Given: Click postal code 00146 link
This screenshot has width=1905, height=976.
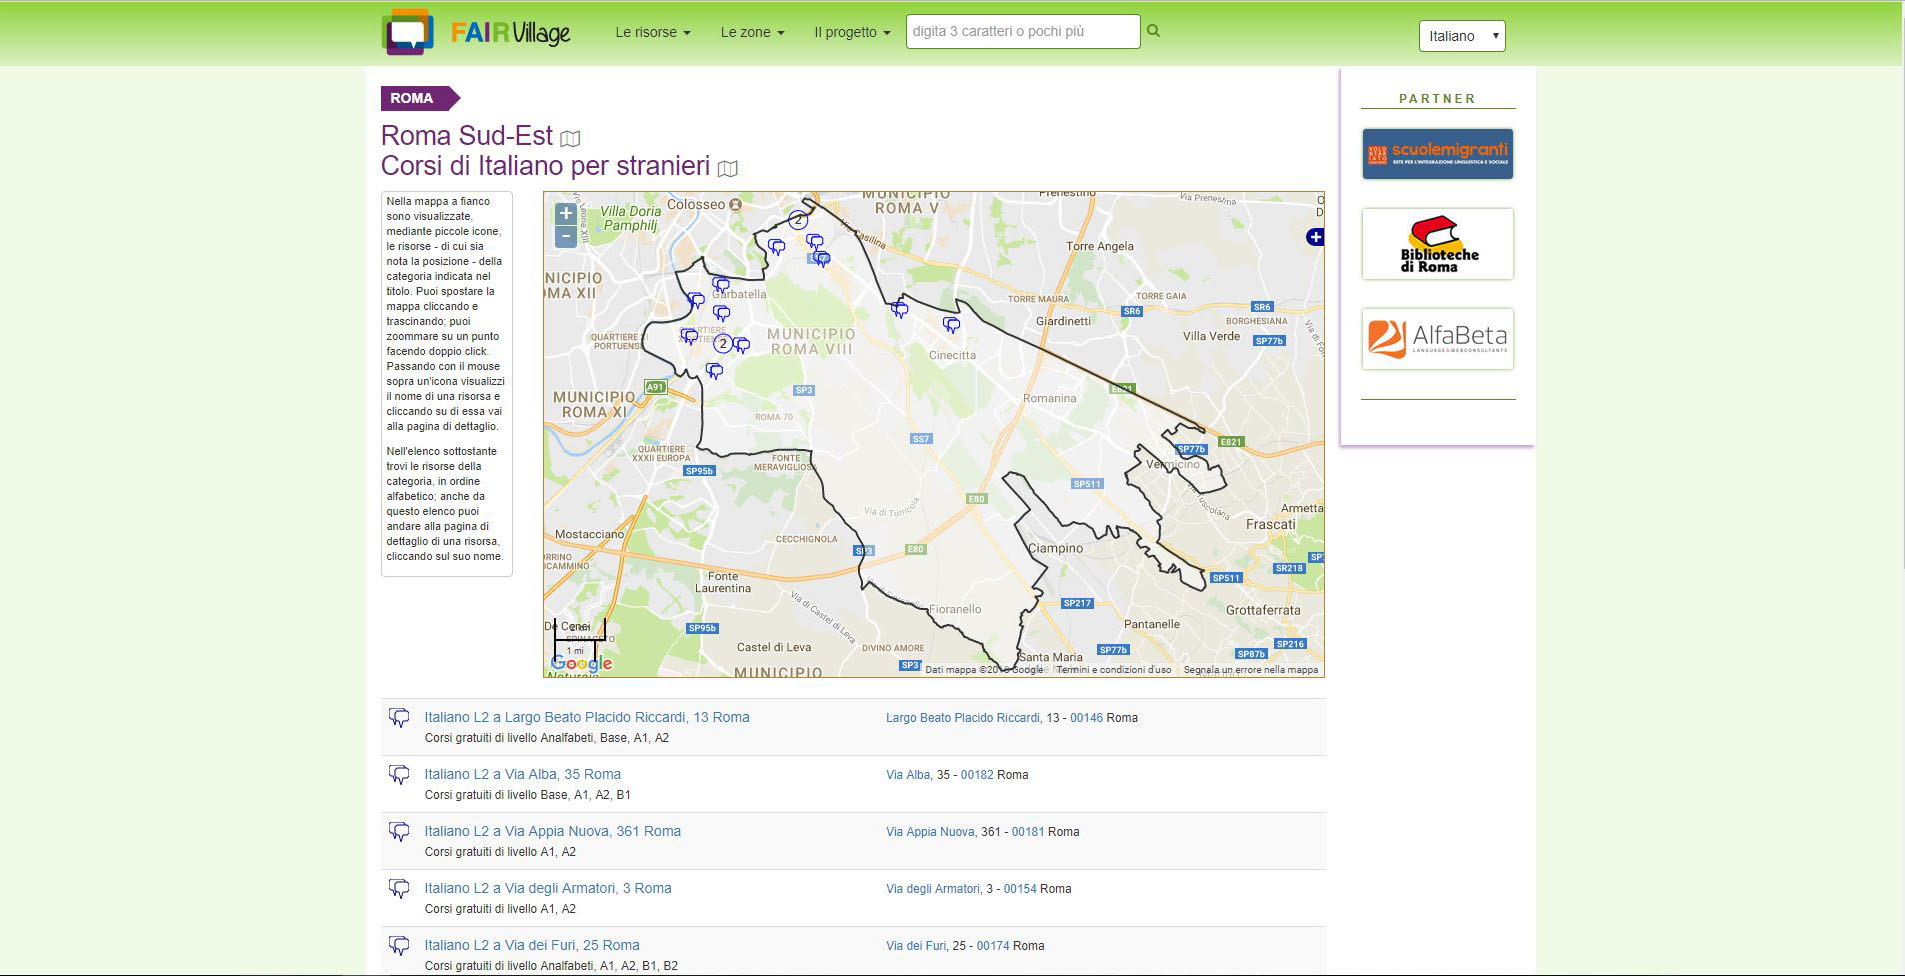Looking at the screenshot, I should pos(1087,718).
